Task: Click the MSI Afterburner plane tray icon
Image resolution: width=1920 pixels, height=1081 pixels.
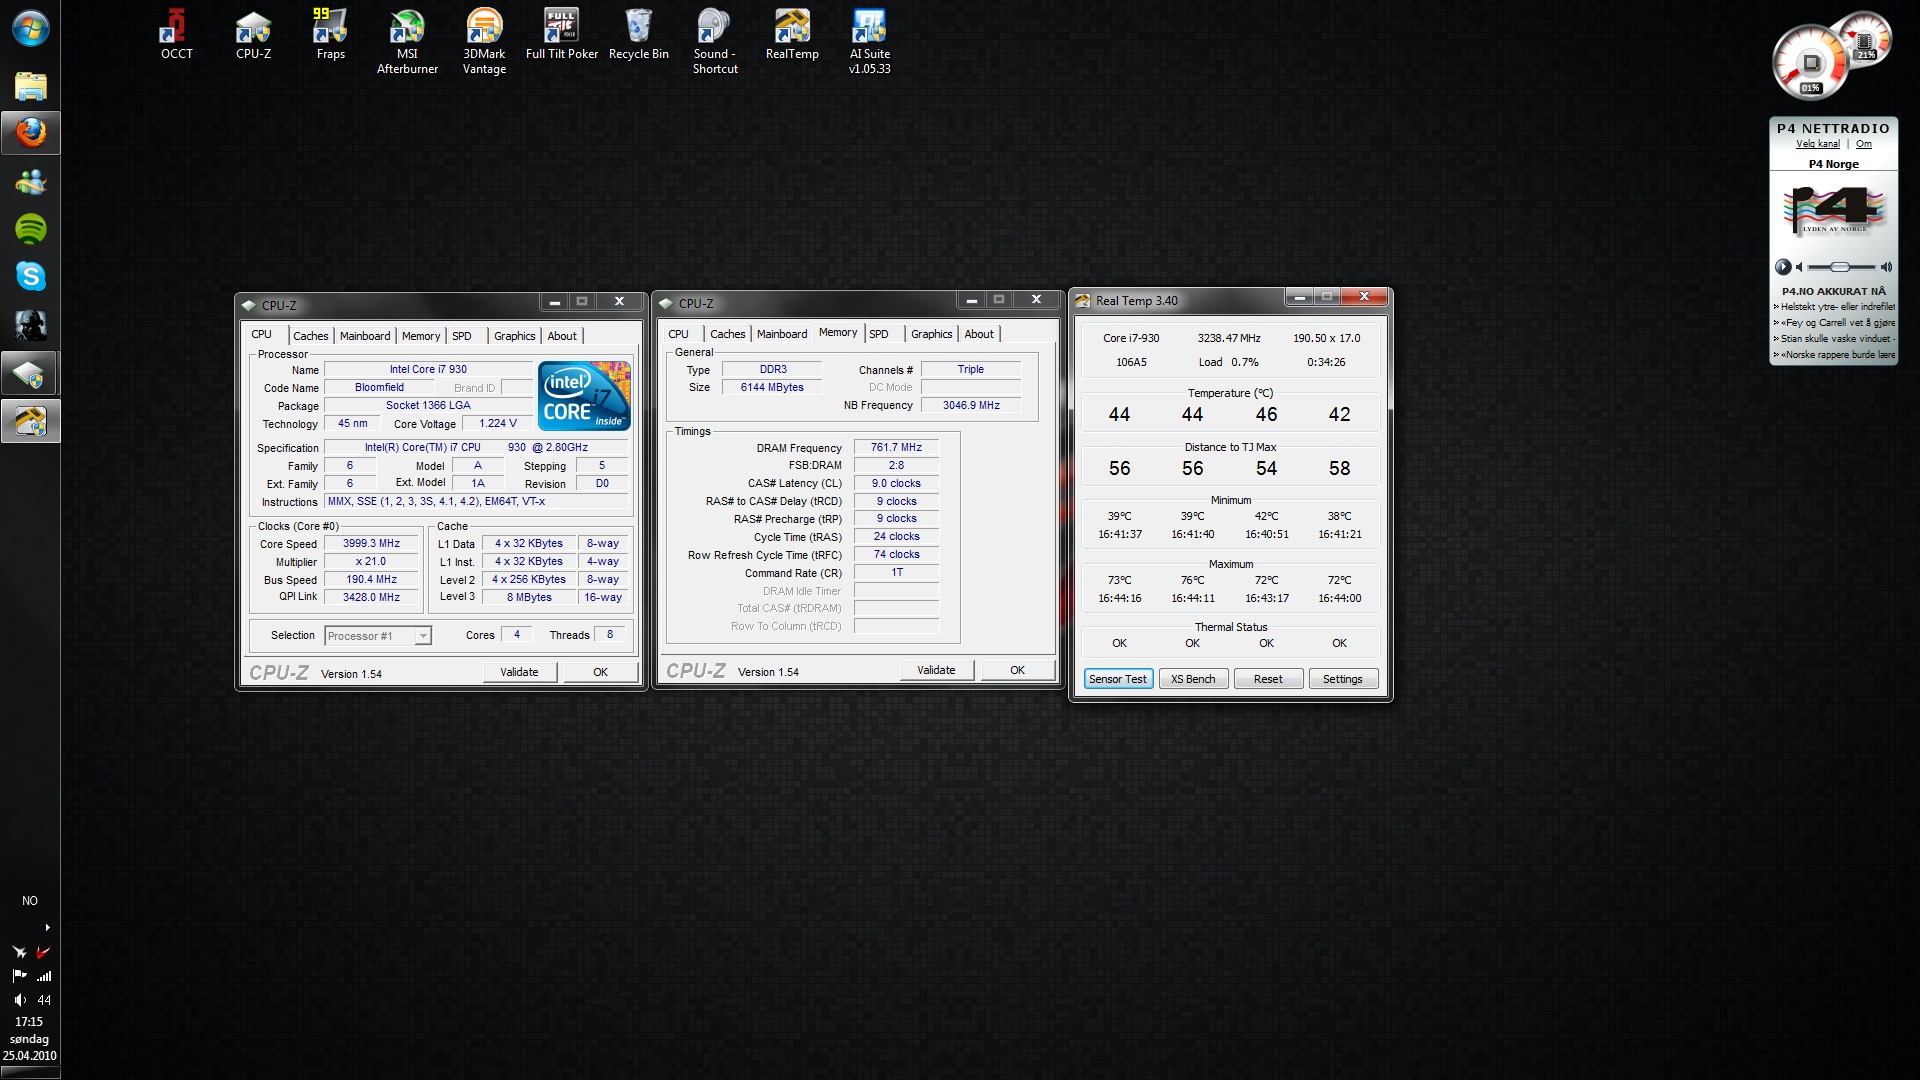Action: pyautogui.click(x=19, y=952)
